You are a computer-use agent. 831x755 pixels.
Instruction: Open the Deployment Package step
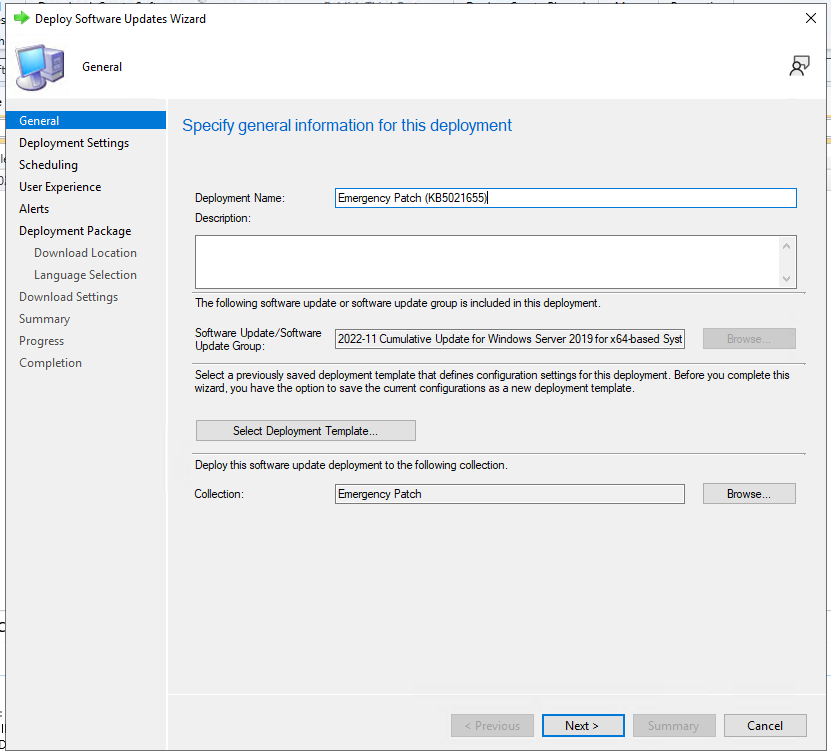pos(75,231)
